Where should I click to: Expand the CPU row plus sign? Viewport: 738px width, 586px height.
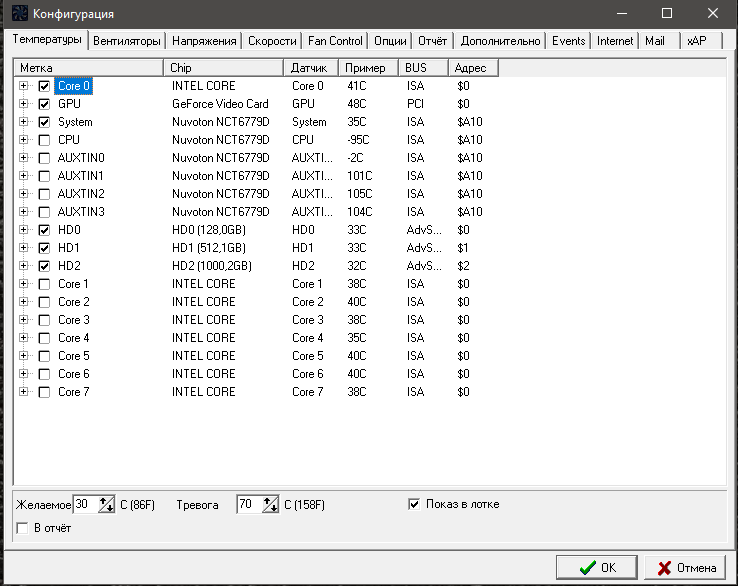click(23, 140)
